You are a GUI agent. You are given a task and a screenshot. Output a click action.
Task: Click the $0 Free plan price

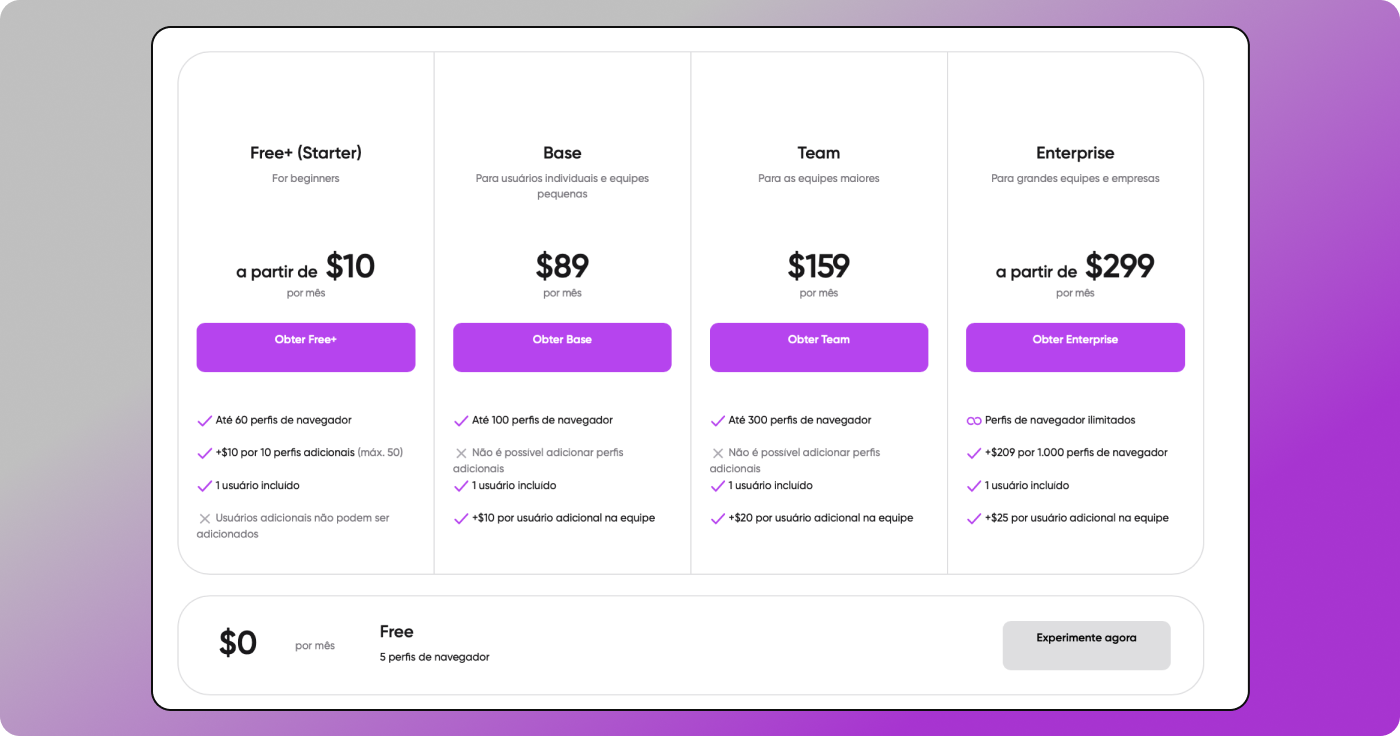238,644
